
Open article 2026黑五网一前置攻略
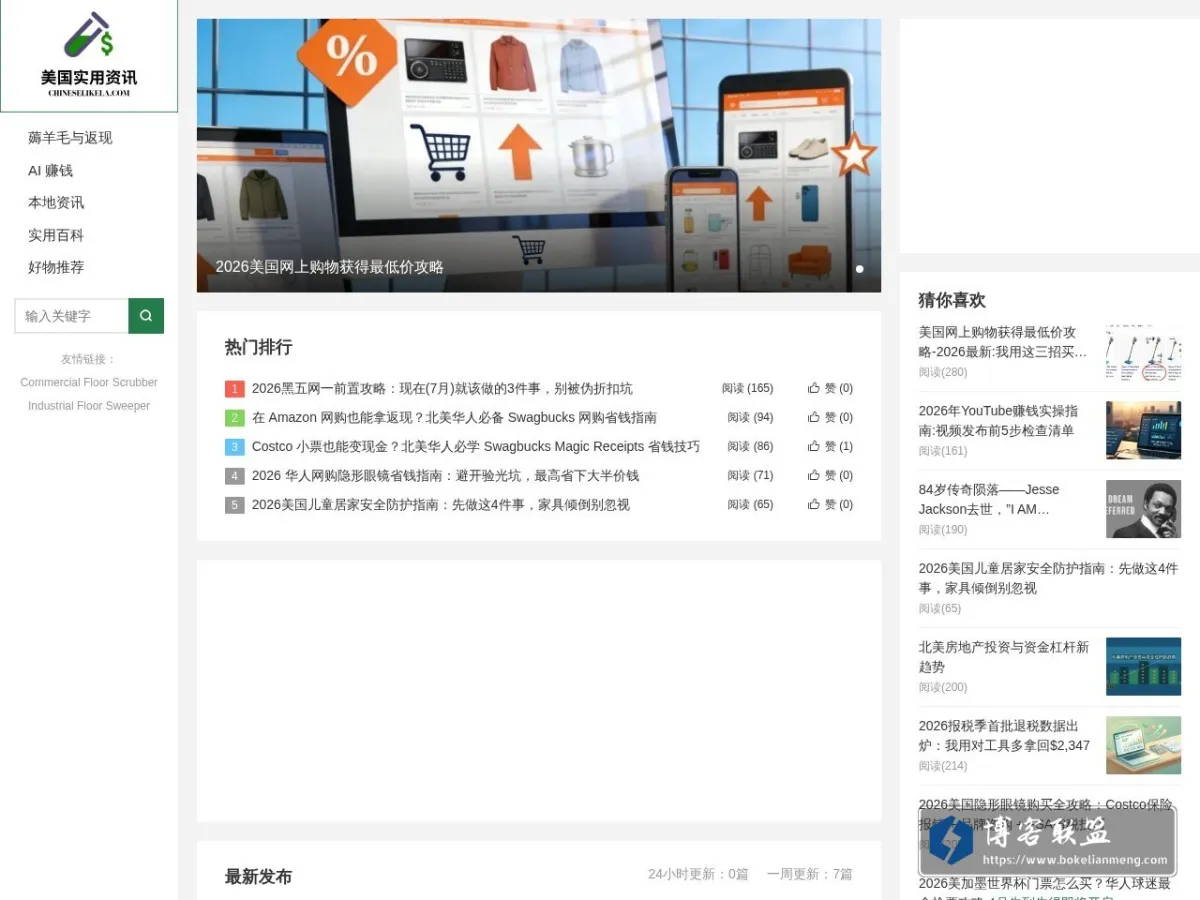(x=442, y=389)
